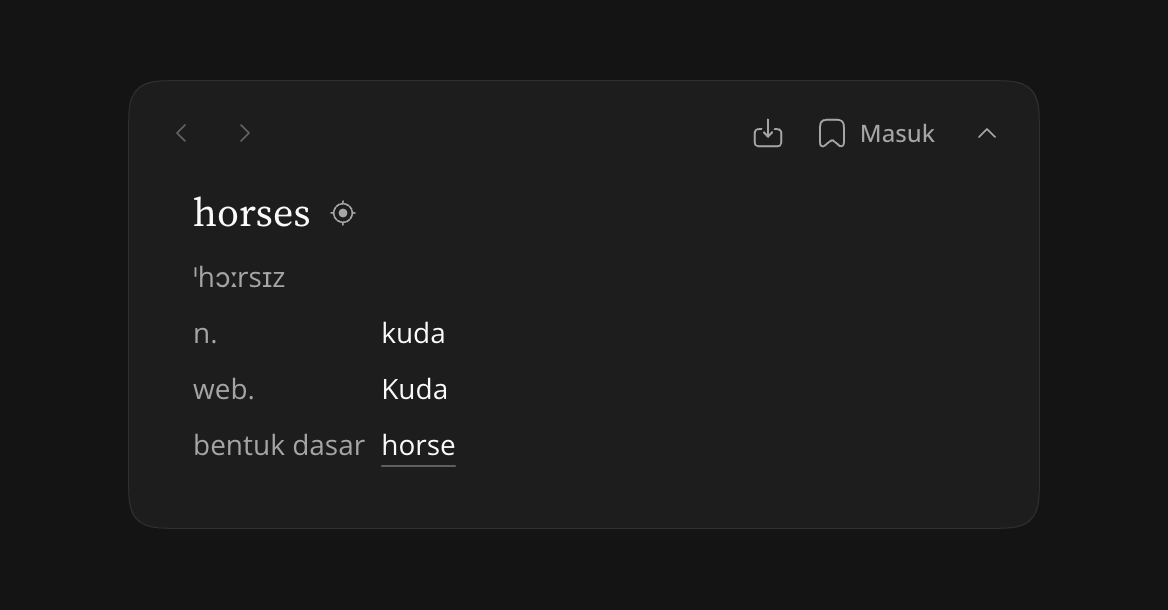
Task: Click the 'bentuk dasar' label
Action: coord(279,445)
